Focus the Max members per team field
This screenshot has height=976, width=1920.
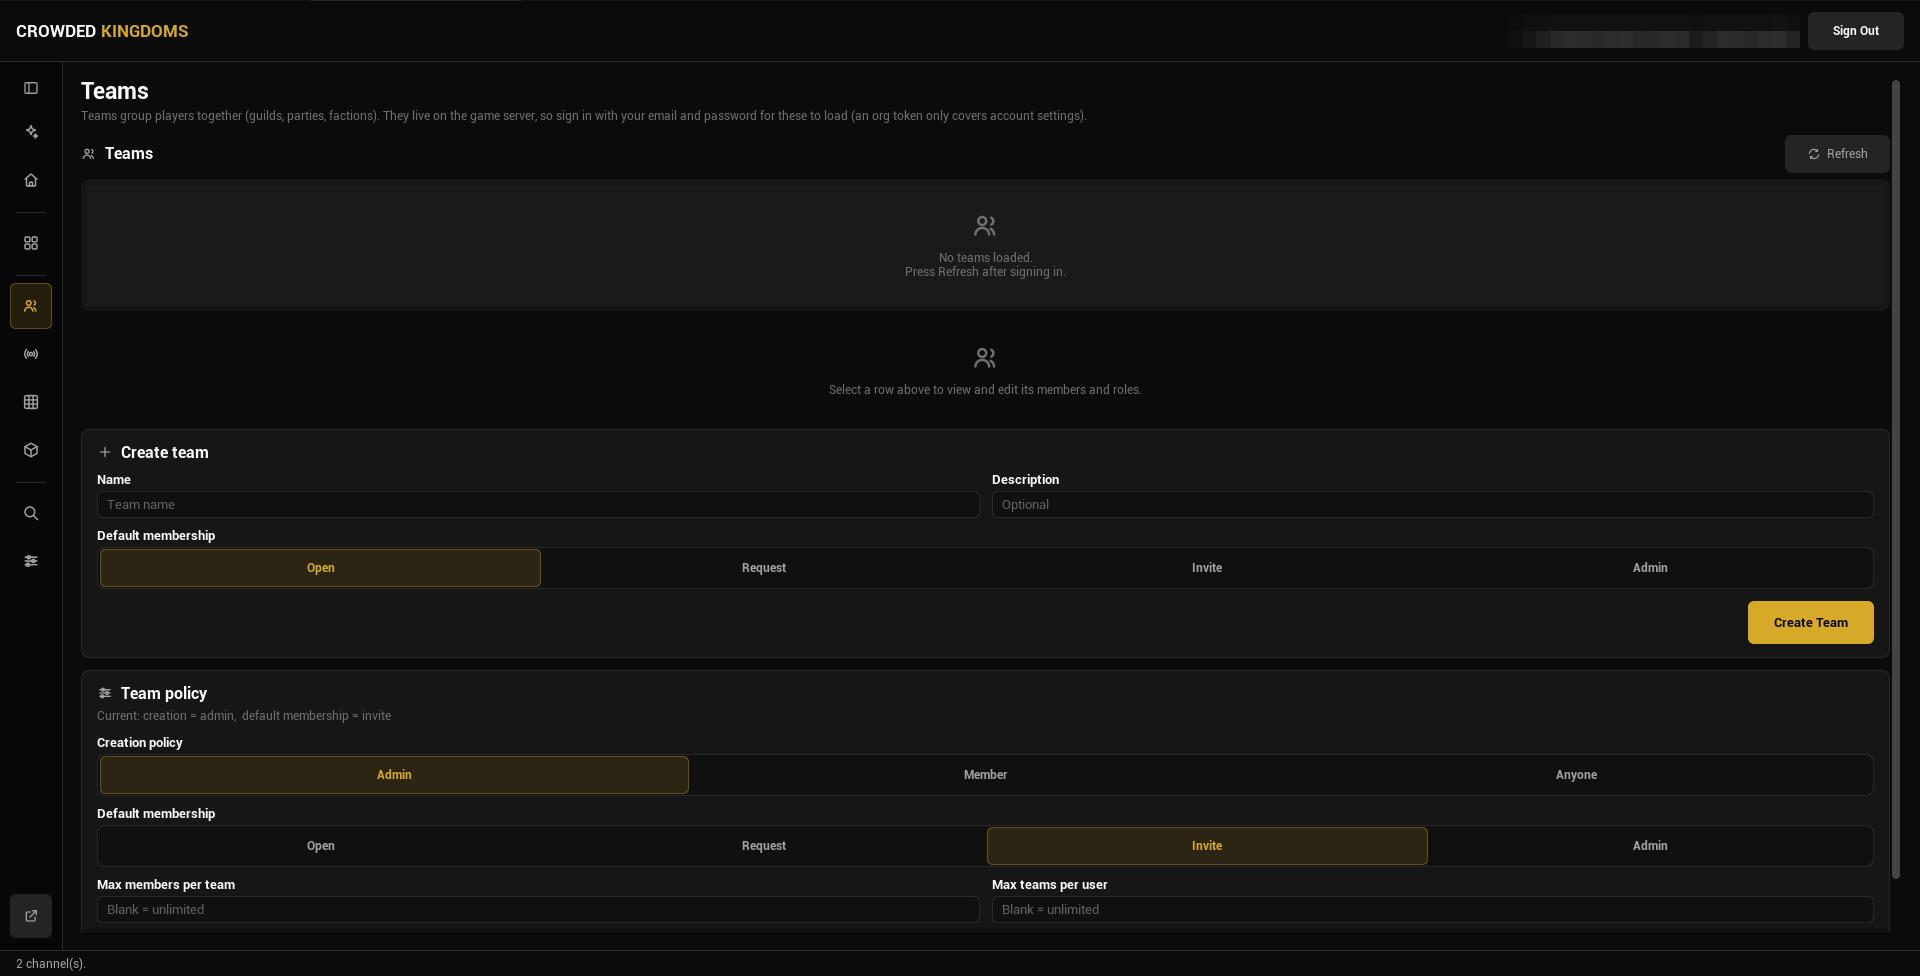[538, 910]
